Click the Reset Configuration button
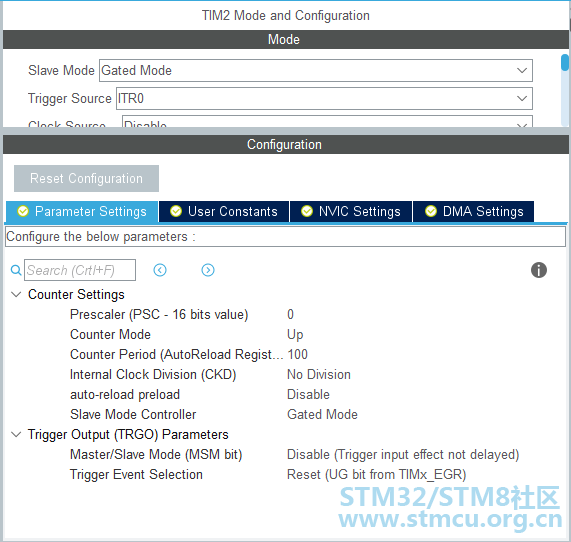 pyautogui.click(x=86, y=178)
